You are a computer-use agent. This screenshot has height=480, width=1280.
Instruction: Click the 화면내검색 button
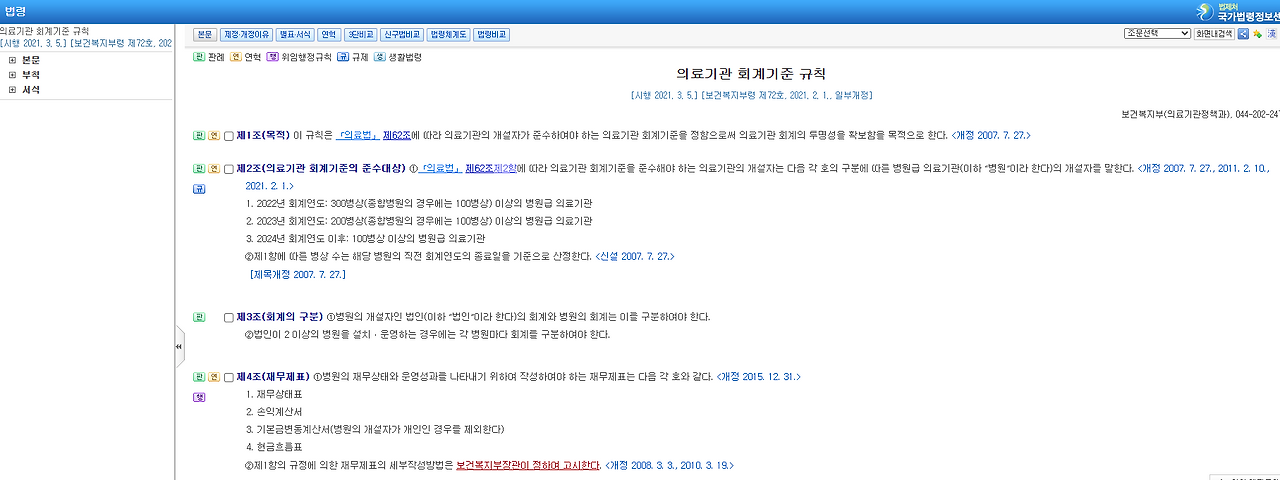(1214, 34)
